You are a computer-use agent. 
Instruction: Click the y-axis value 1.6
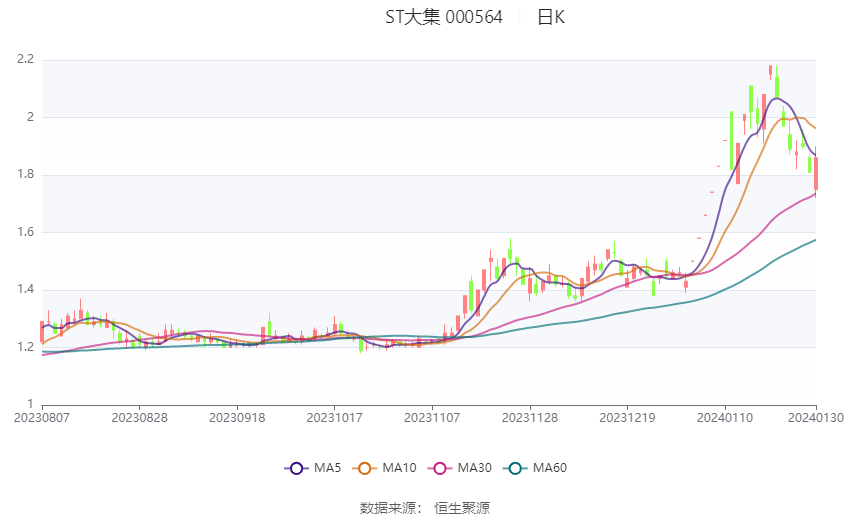pyautogui.click(x=25, y=232)
